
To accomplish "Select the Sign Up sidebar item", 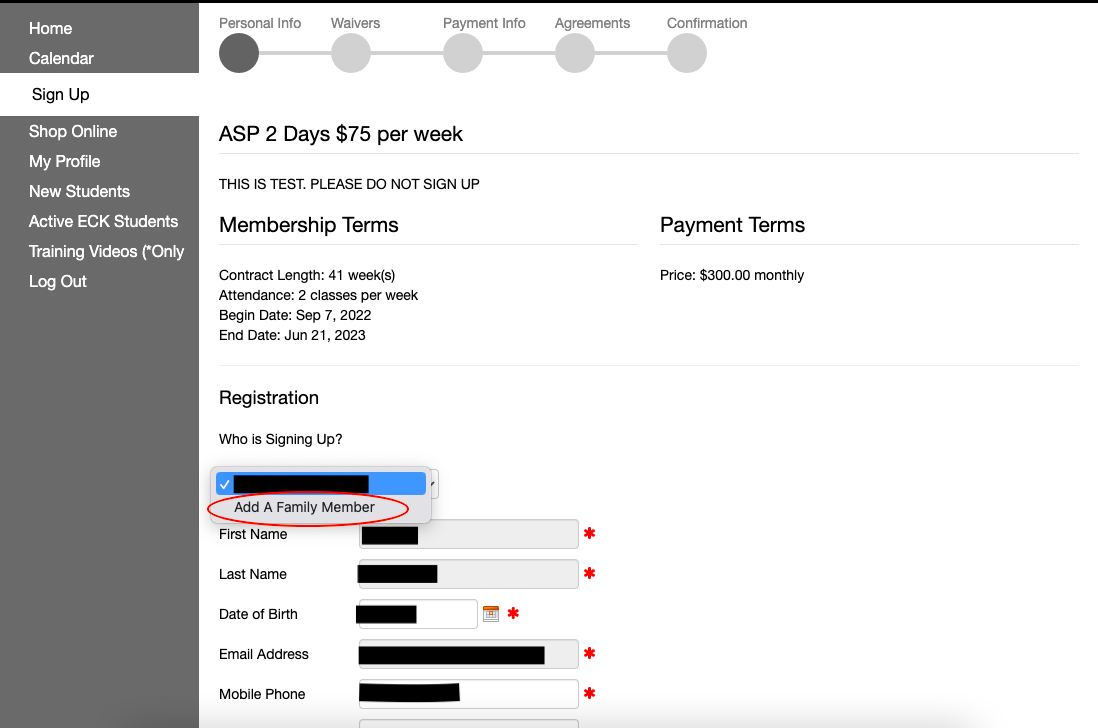I will point(61,94).
